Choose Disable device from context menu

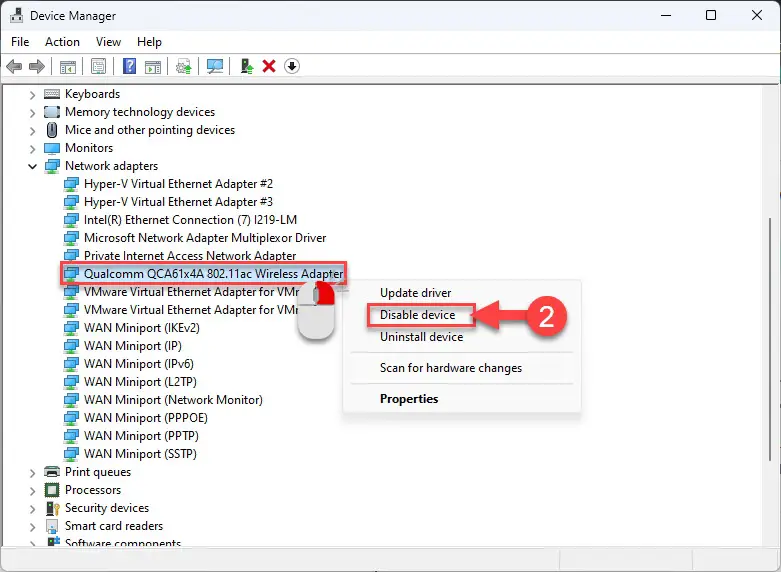417,315
